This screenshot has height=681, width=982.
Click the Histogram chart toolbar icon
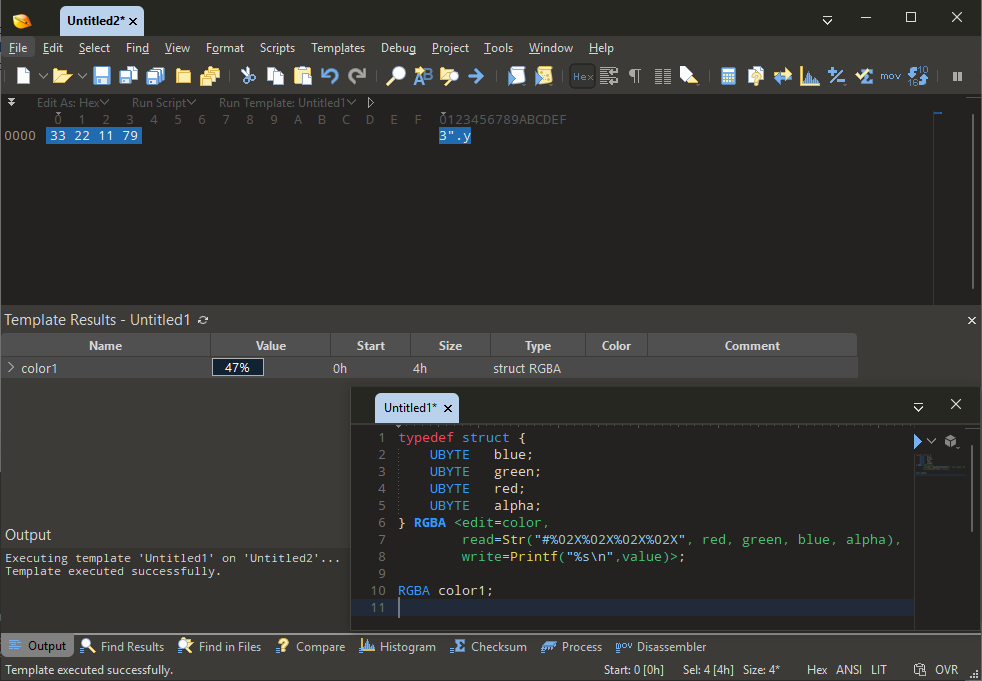810,76
